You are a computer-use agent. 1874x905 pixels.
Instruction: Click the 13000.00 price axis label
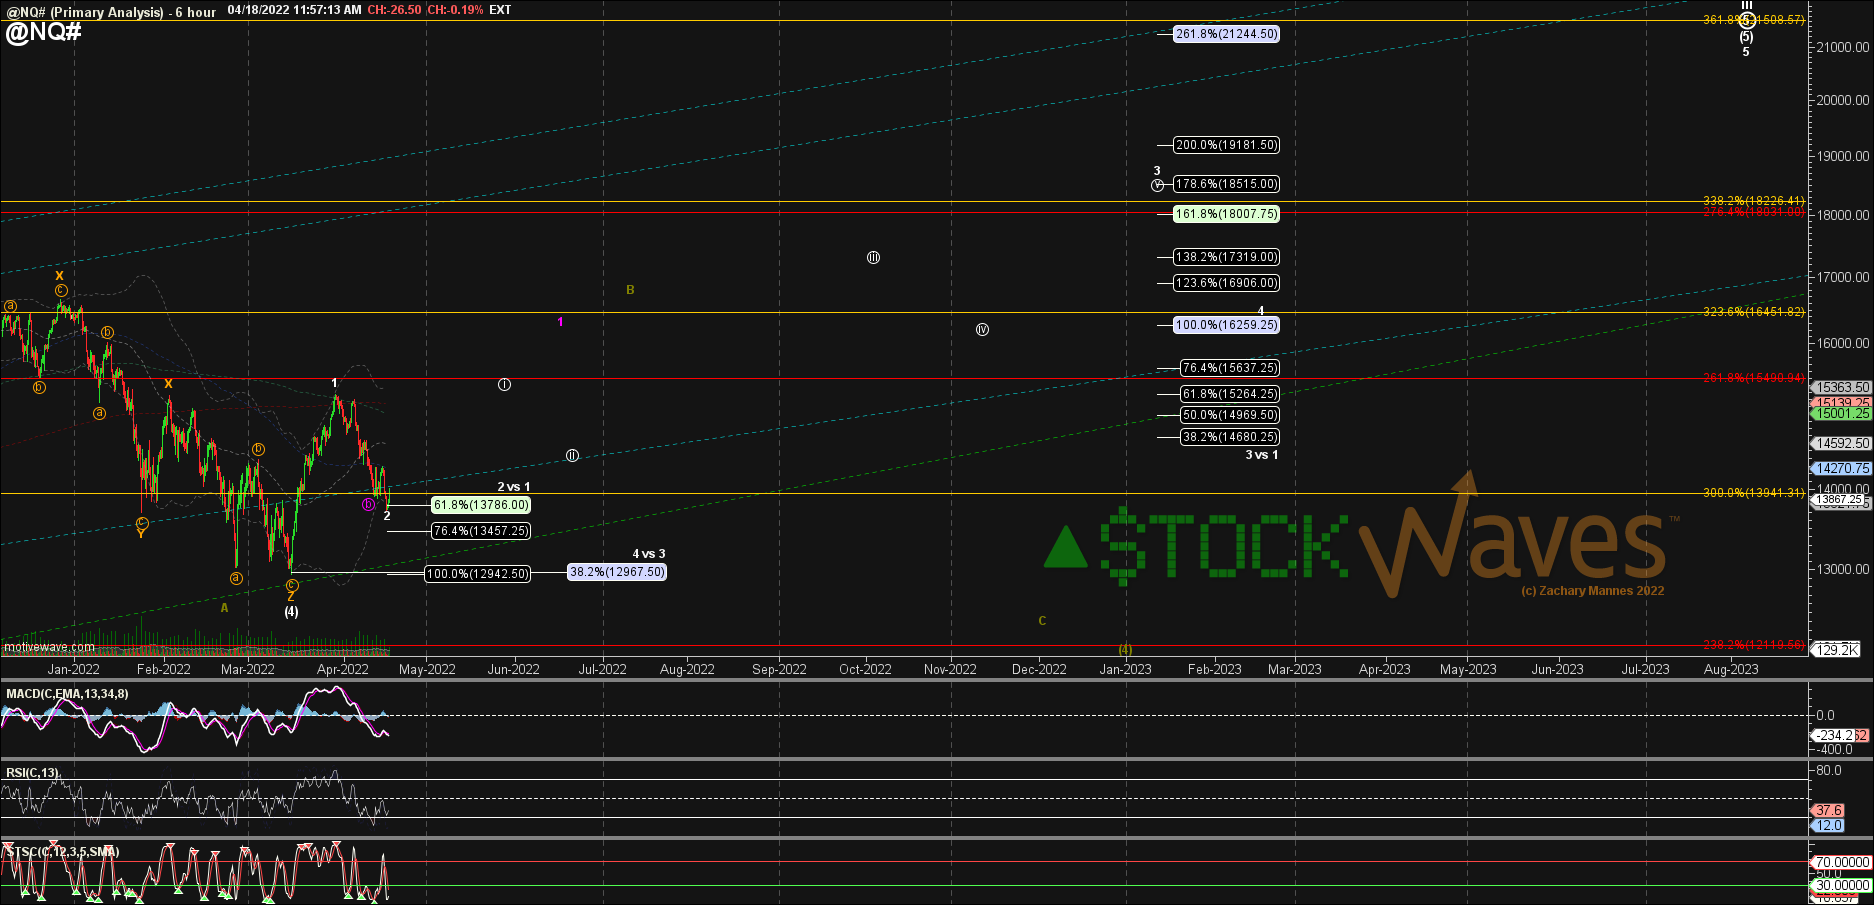click(1843, 569)
